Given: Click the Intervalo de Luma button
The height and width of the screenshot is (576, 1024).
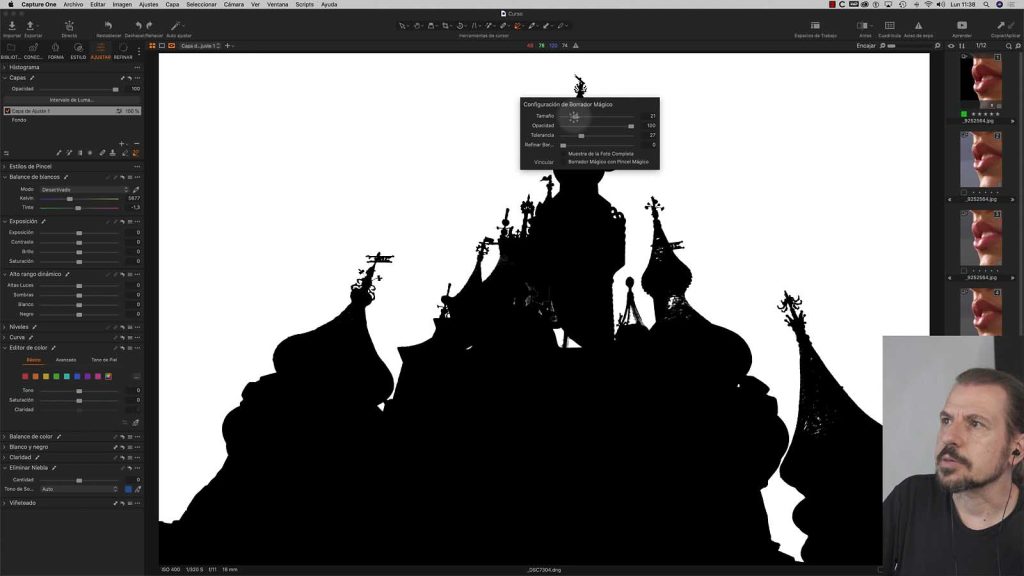Looking at the screenshot, I should (x=72, y=100).
